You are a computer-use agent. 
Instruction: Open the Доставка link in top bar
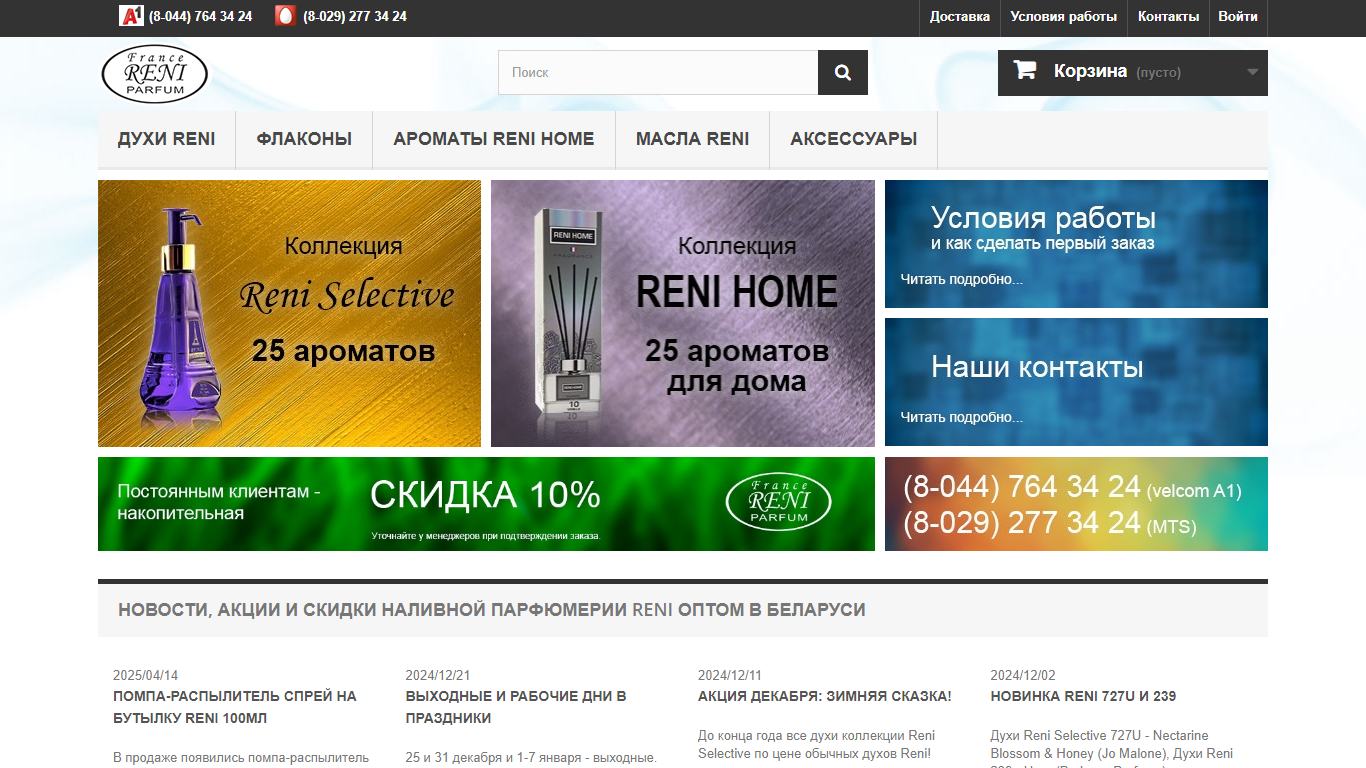tap(960, 17)
